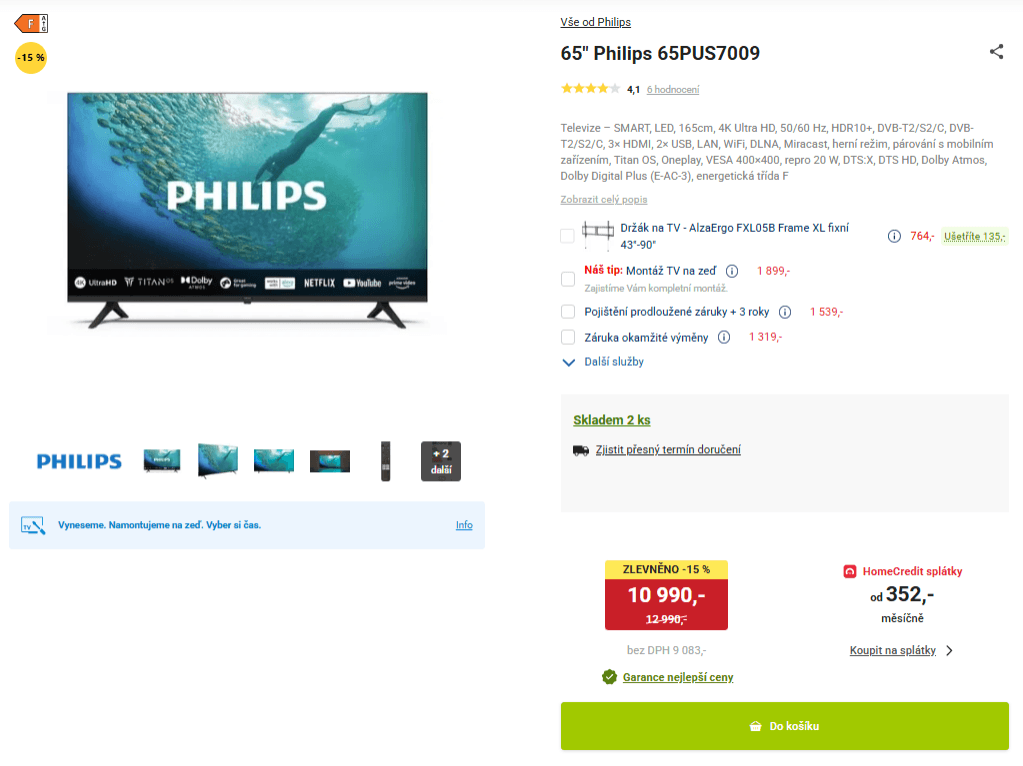
Task: Open the Vše od Philips link
Action: point(595,22)
